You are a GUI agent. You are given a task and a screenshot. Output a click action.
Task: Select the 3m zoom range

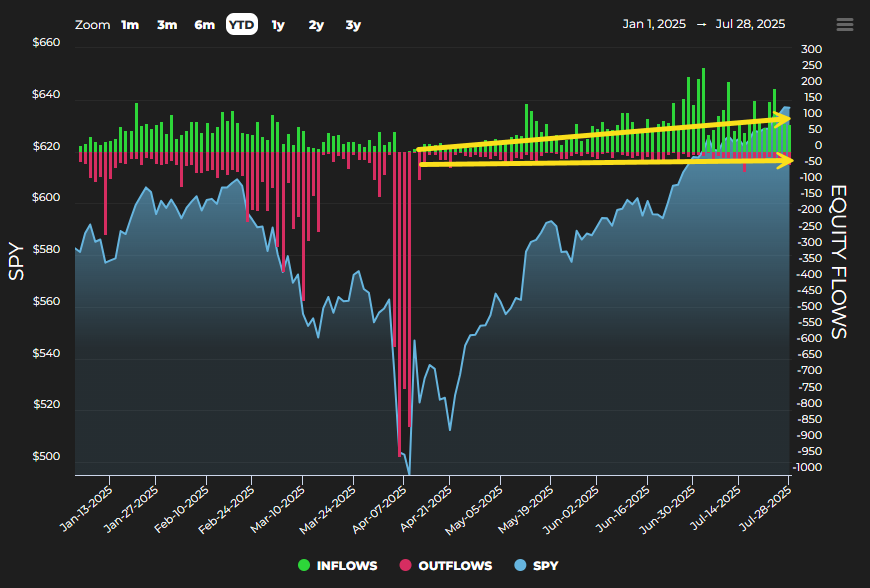pos(167,25)
